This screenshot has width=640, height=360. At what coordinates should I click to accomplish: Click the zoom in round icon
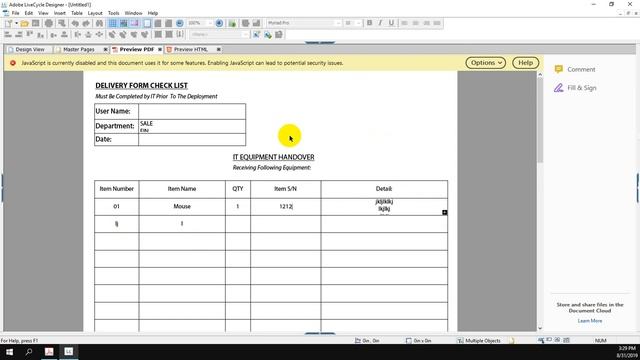click(x=219, y=23)
